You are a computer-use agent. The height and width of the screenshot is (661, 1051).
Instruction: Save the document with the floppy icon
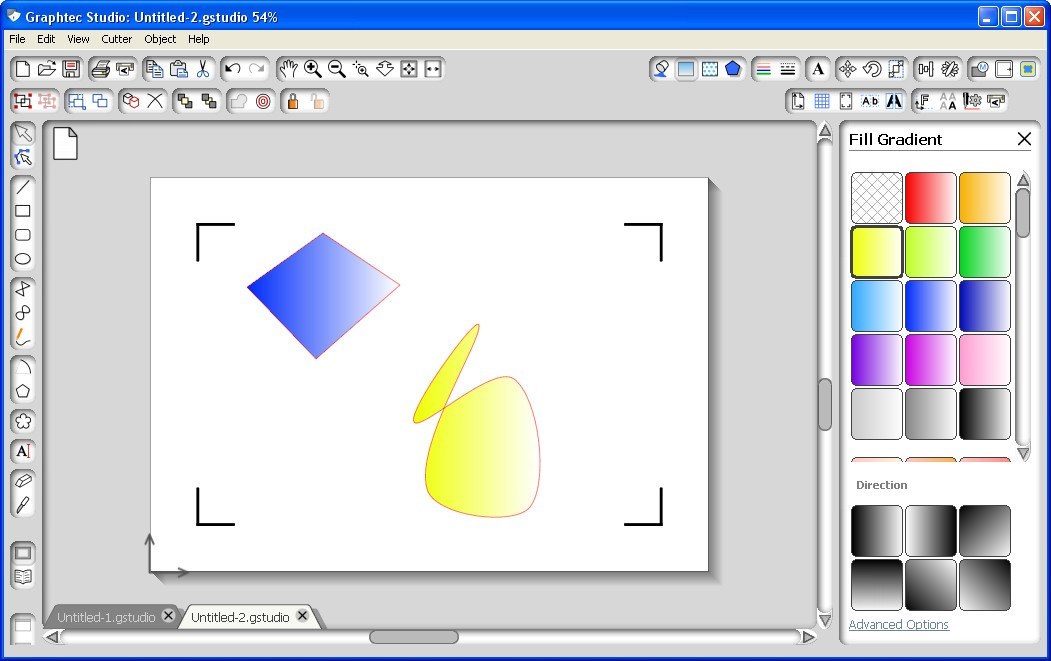70,69
